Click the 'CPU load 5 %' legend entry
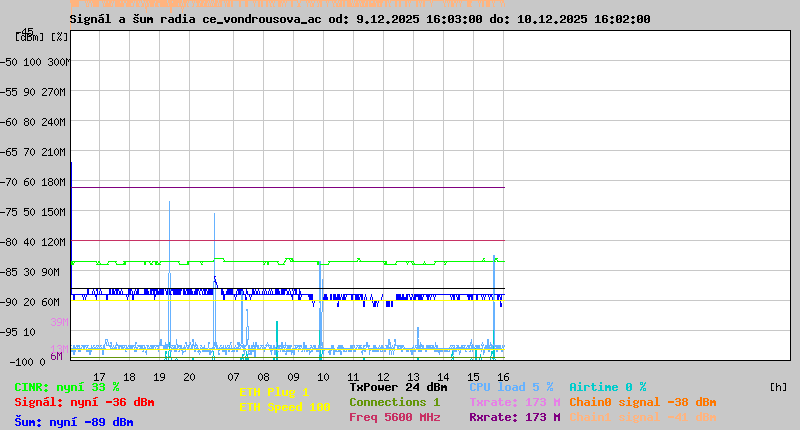 click(511, 388)
